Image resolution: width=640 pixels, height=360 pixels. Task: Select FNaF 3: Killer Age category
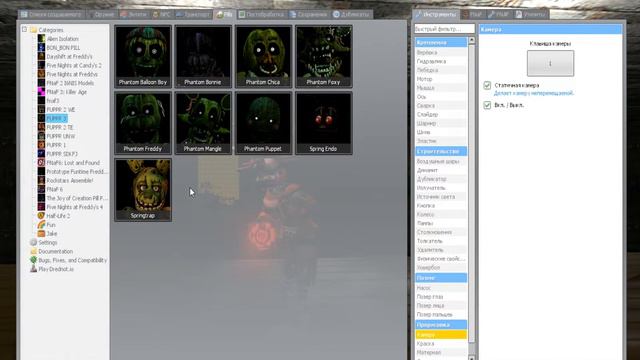[66, 92]
